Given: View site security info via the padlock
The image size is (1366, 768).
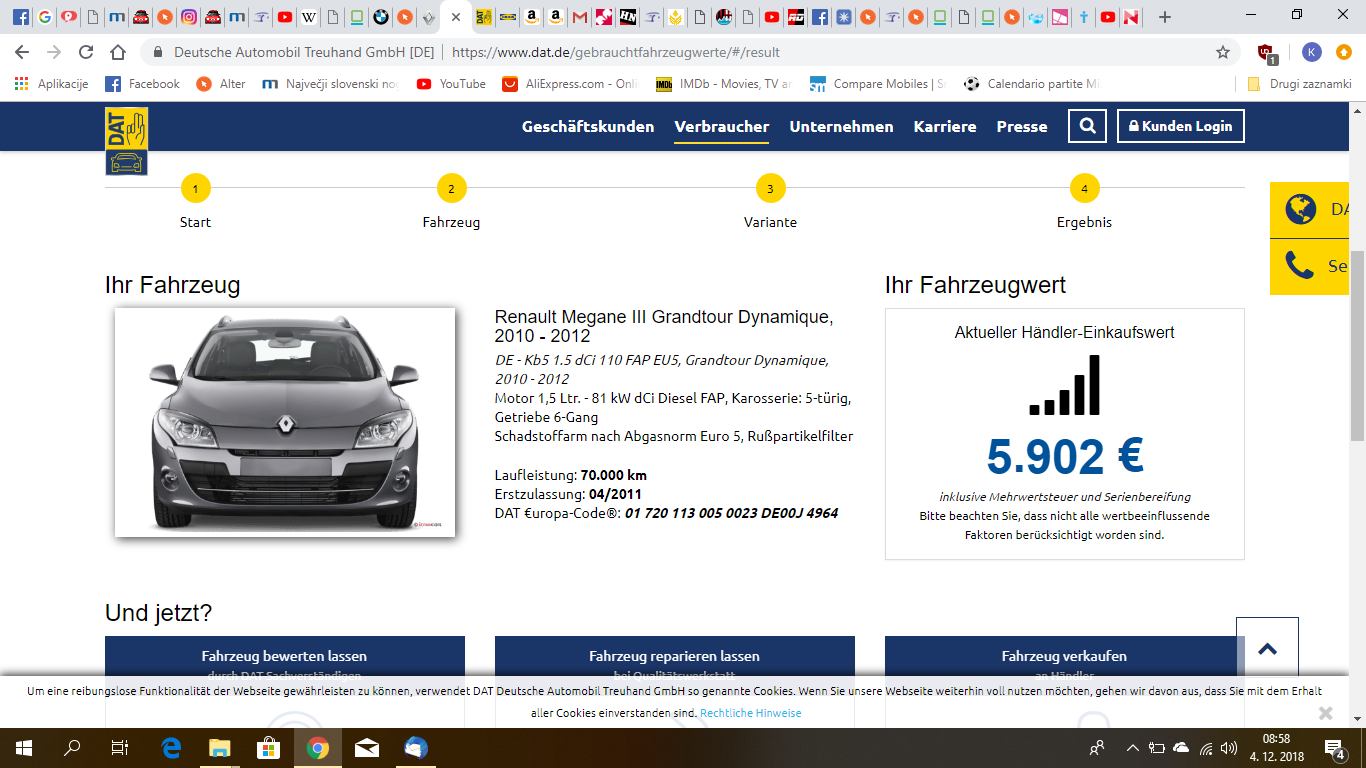Looking at the screenshot, I should tap(158, 52).
